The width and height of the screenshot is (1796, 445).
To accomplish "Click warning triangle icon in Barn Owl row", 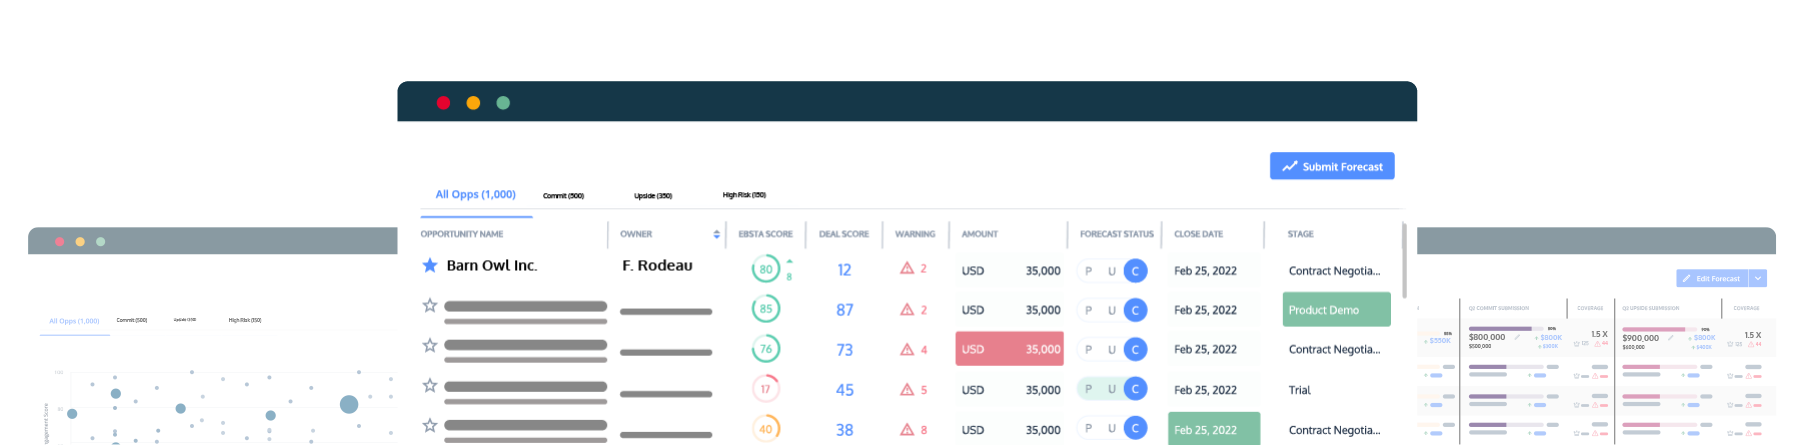I will tap(907, 269).
